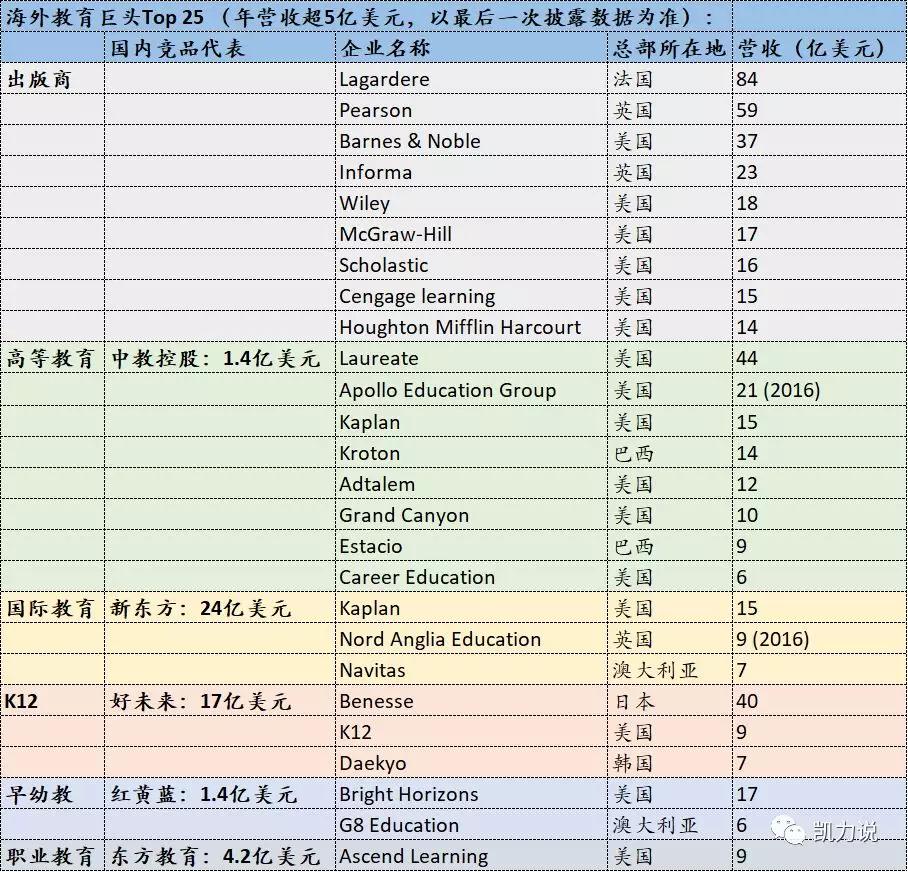Click 日本 in the Benesse row
908x872 pixels.
pyautogui.click(x=634, y=701)
